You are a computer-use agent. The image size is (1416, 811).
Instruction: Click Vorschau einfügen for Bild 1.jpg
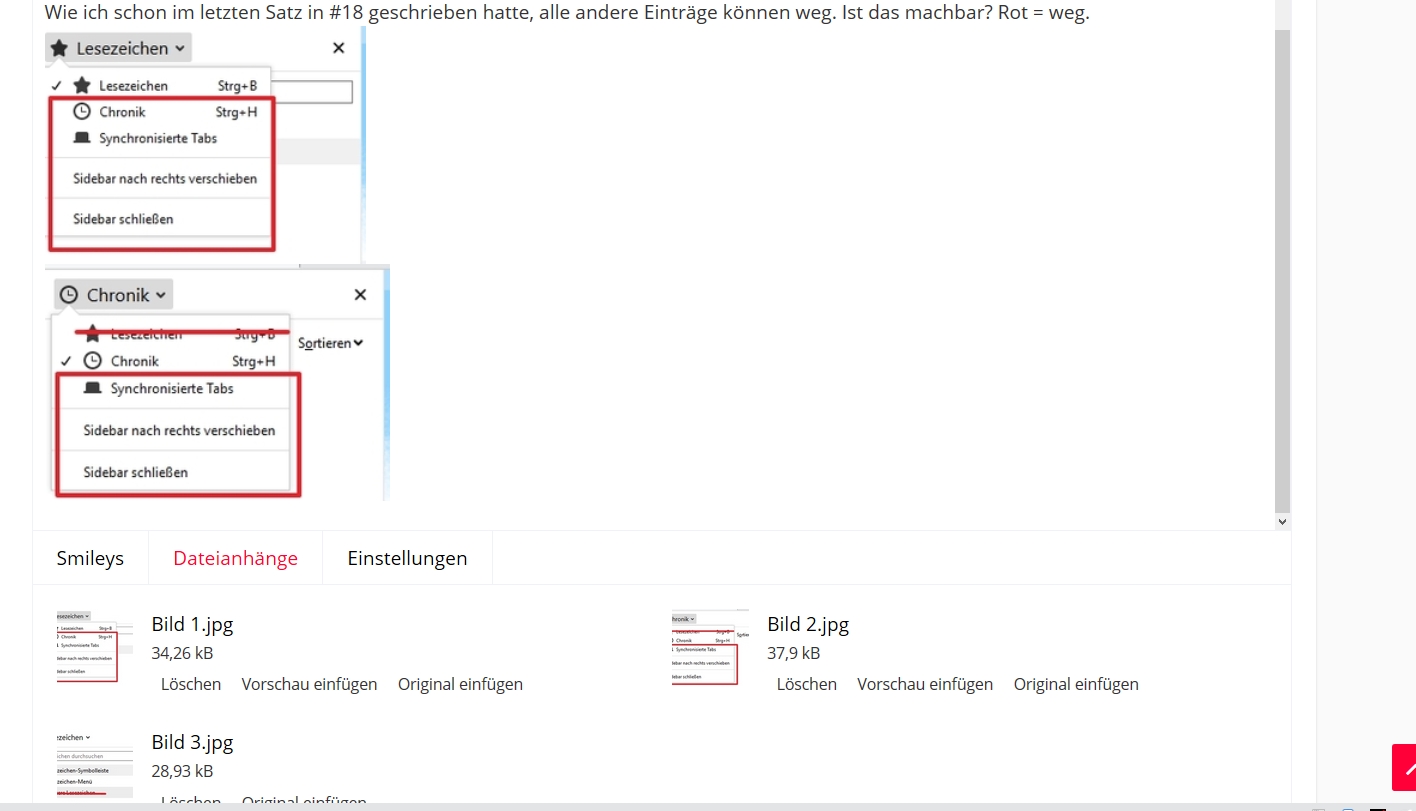[309, 684]
